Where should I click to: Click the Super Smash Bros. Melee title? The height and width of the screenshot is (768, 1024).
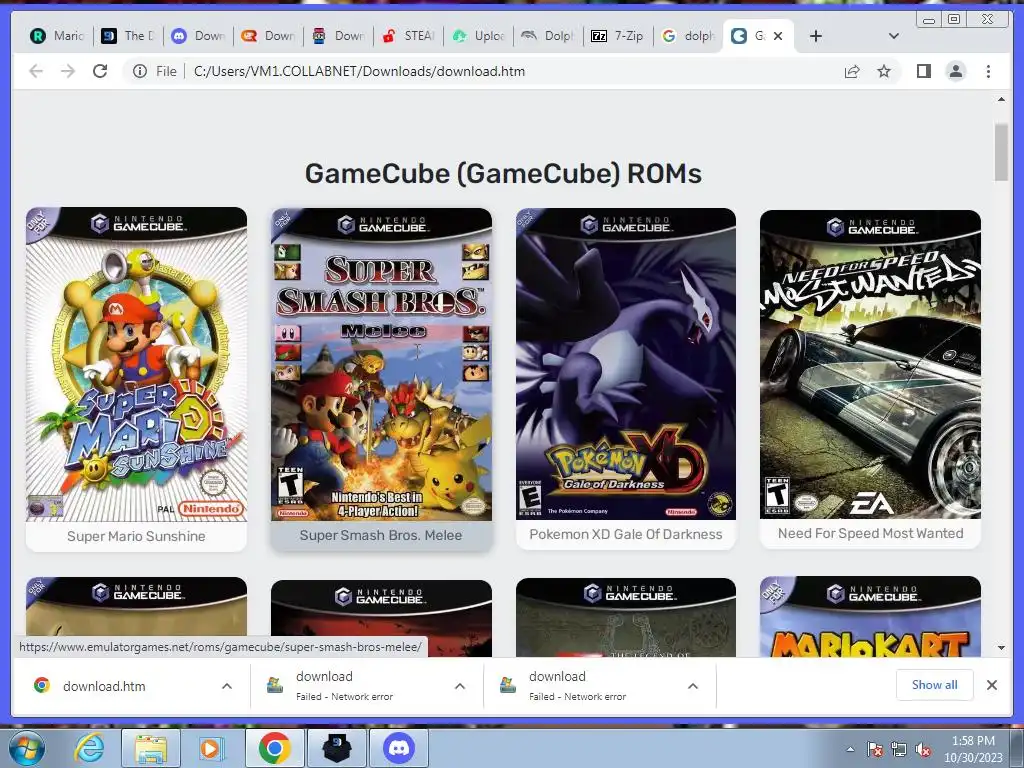tap(381, 535)
